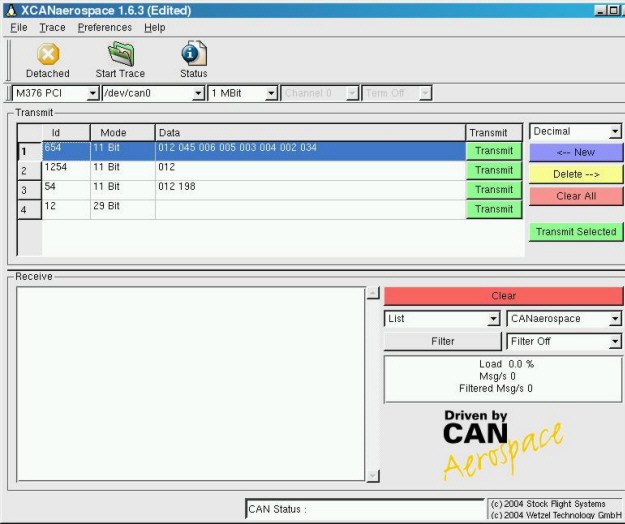
Task: Select the Data cell of row 1254
Action: click(310, 170)
